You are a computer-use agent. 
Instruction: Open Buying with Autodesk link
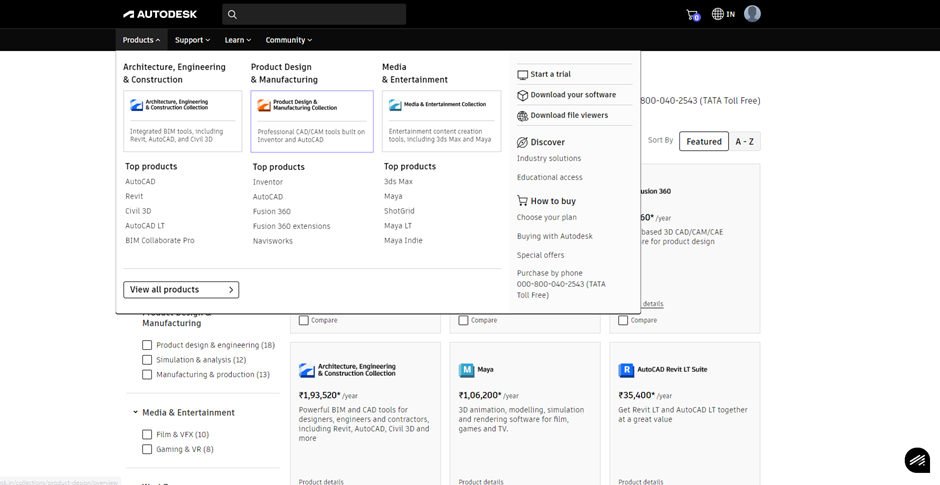pos(555,236)
